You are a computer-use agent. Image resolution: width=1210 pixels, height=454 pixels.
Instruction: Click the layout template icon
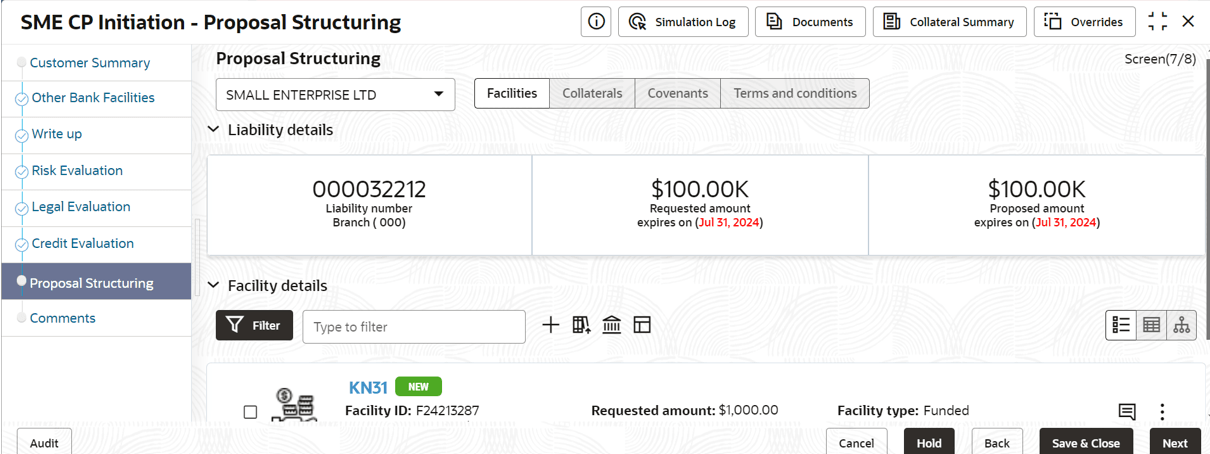642,325
